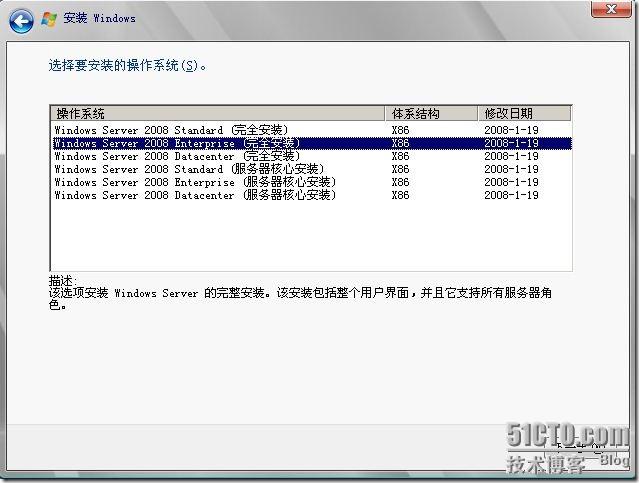
Task: Select Windows Server 2008 Enterprise (完全安装)
Action: (312, 143)
